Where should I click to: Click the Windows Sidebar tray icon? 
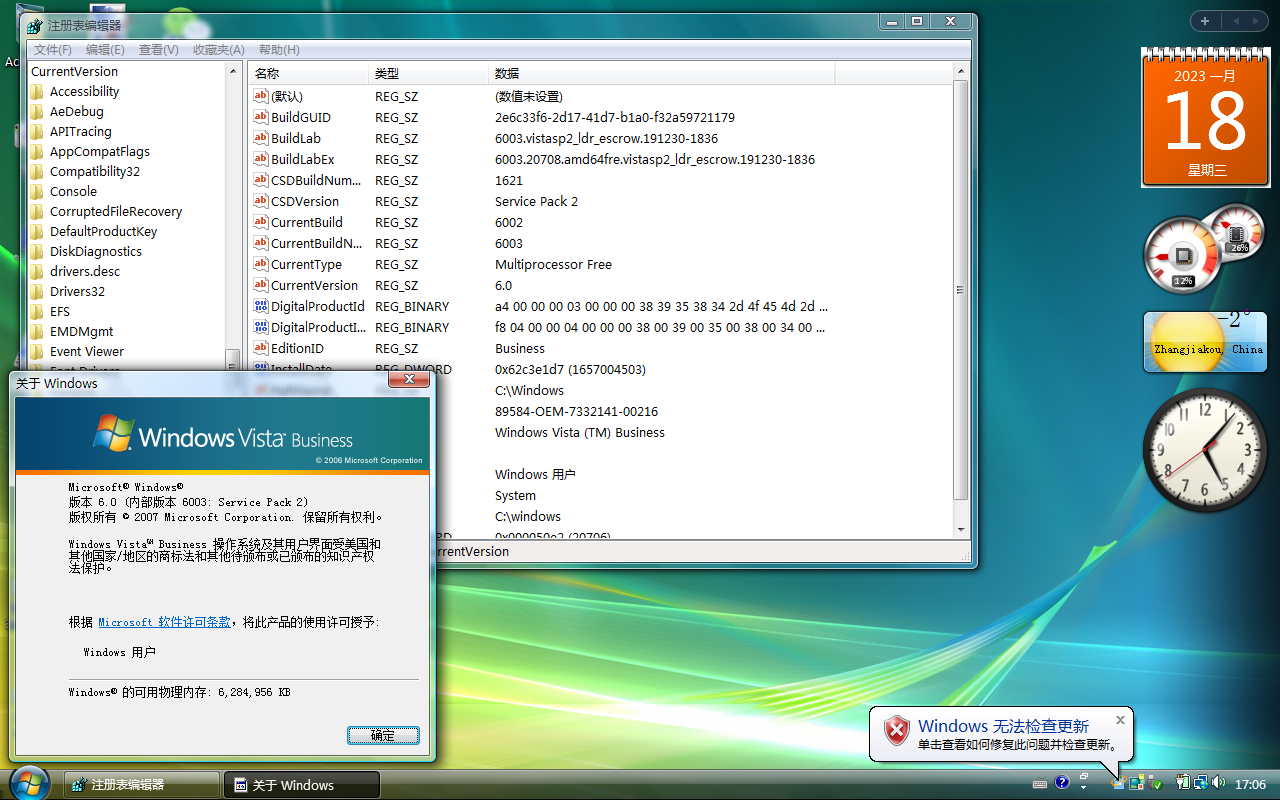pos(1137,783)
